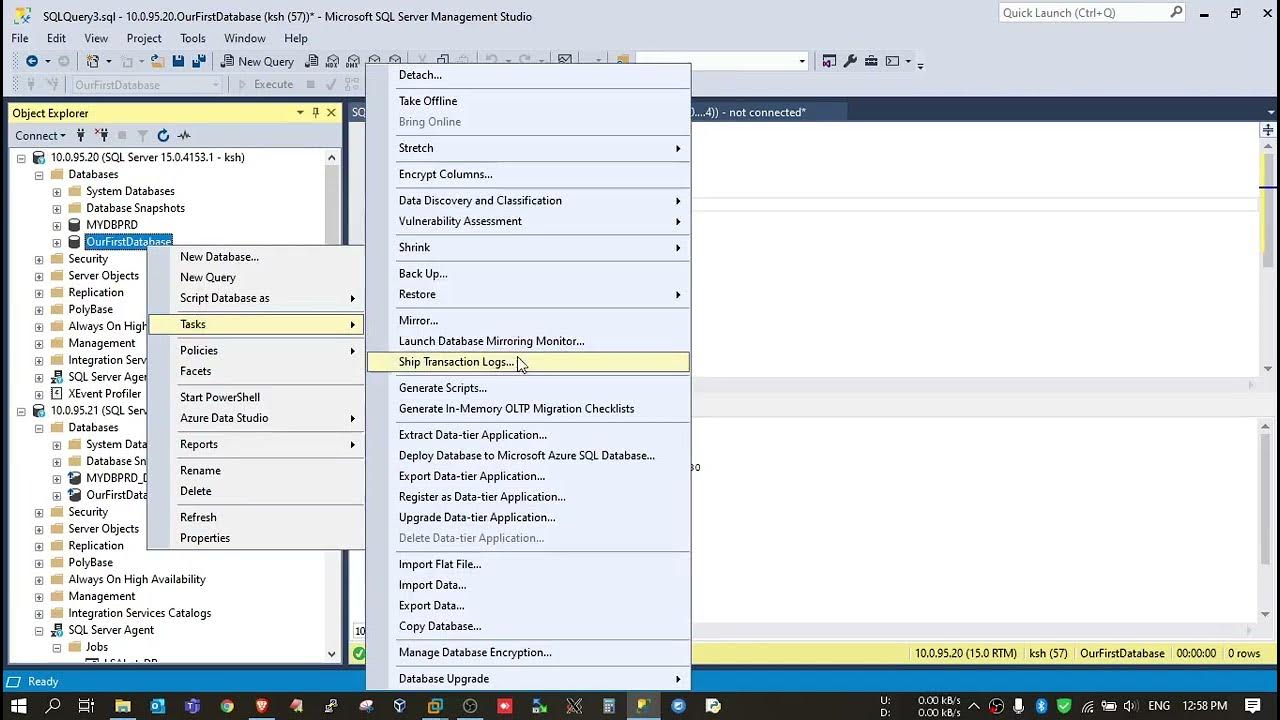The height and width of the screenshot is (720, 1280).
Task: Open Google Chrome from the taskbar
Action: pos(227,705)
